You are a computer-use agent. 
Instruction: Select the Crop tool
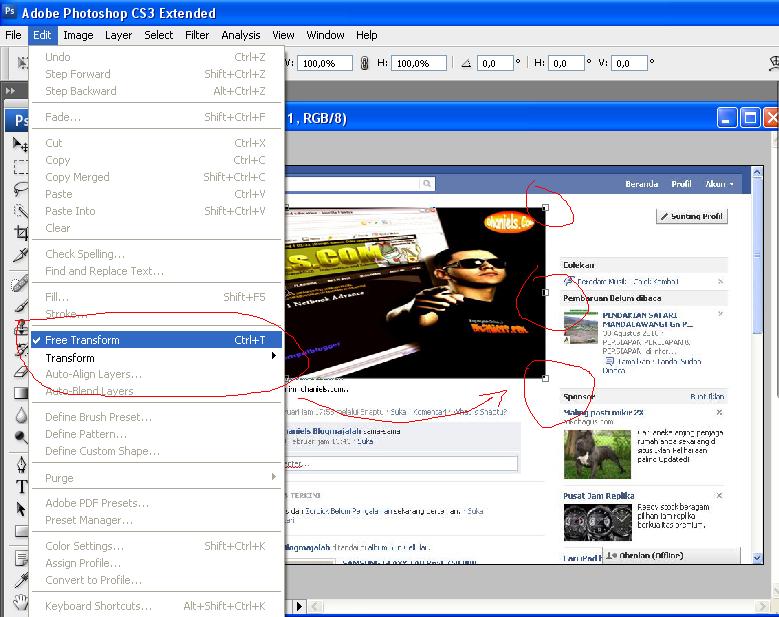pos(20,232)
